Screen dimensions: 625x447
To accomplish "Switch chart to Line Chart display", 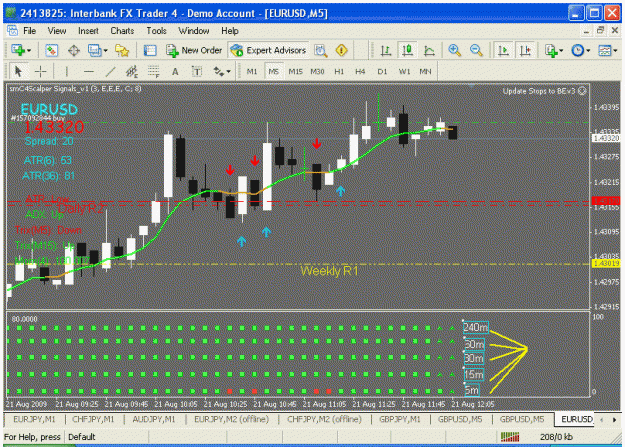I will point(429,50).
